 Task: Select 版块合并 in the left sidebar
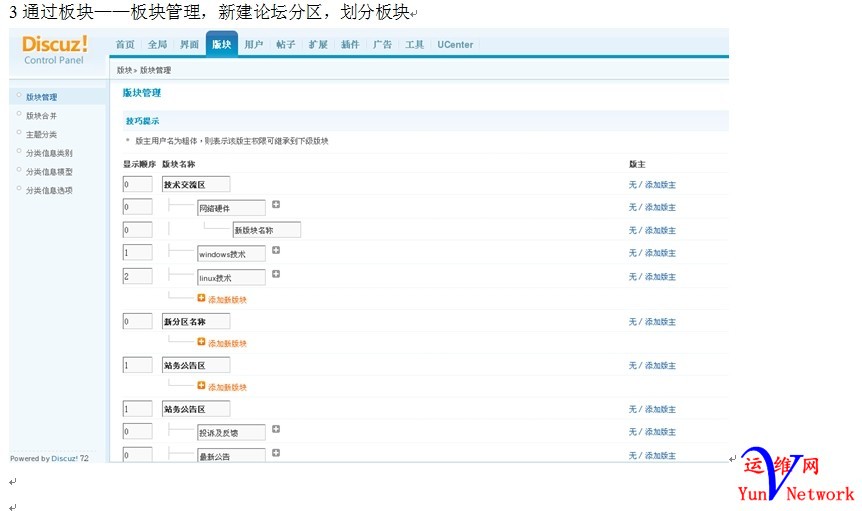42,116
